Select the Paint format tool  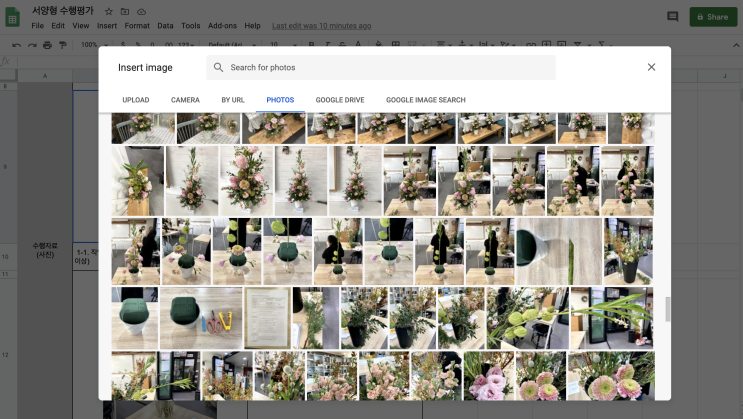63,45
